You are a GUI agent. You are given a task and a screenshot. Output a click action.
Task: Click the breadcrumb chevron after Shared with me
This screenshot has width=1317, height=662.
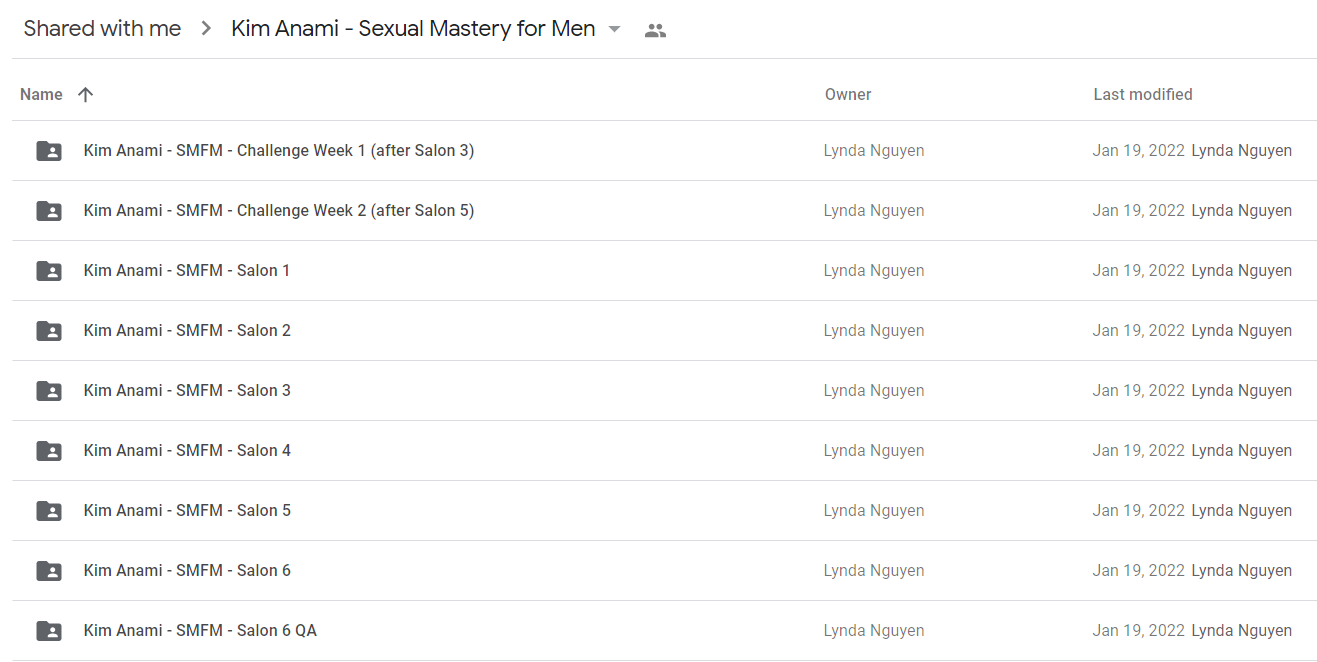tap(206, 29)
